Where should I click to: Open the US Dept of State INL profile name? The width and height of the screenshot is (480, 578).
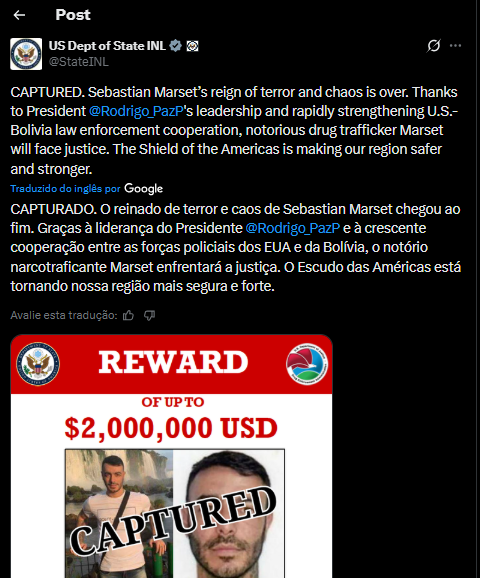click(x=107, y=46)
